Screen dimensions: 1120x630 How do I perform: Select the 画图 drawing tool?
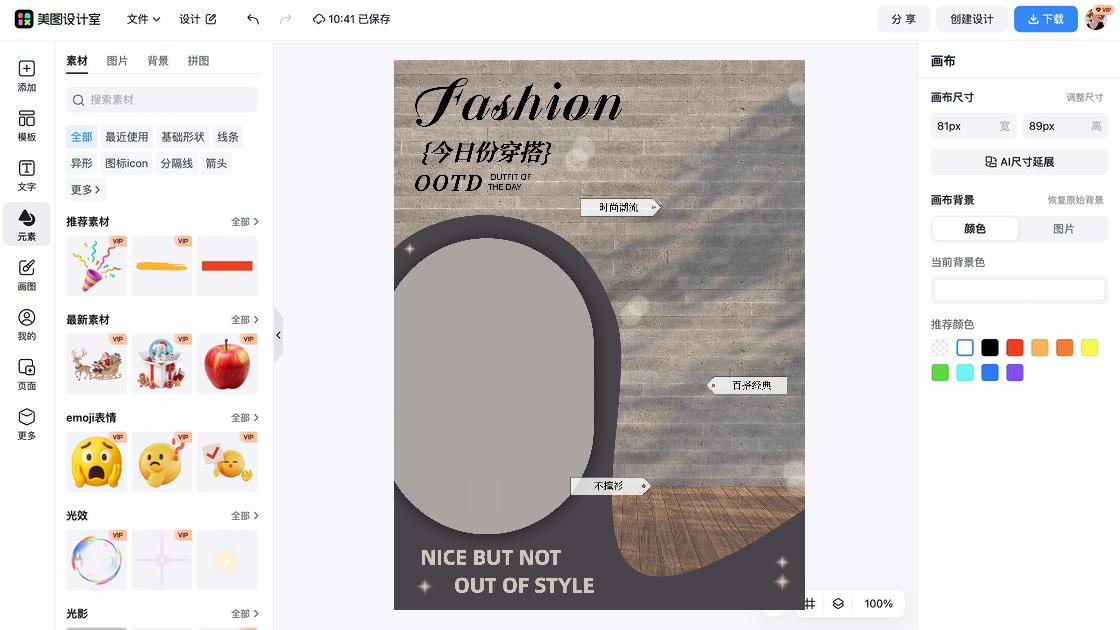pyautogui.click(x=27, y=274)
